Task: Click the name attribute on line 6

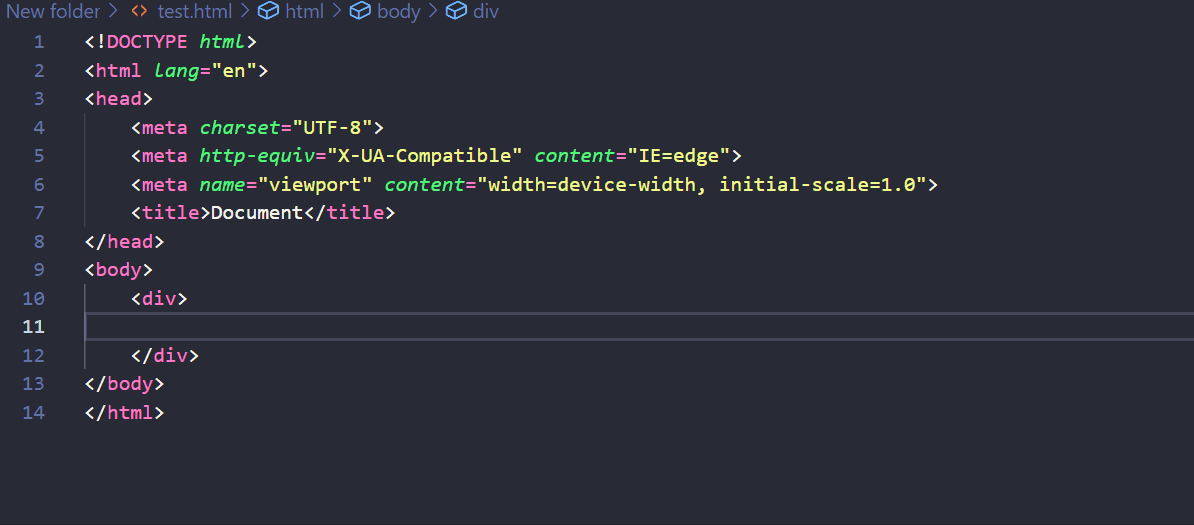Action: pyautogui.click(x=223, y=185)
